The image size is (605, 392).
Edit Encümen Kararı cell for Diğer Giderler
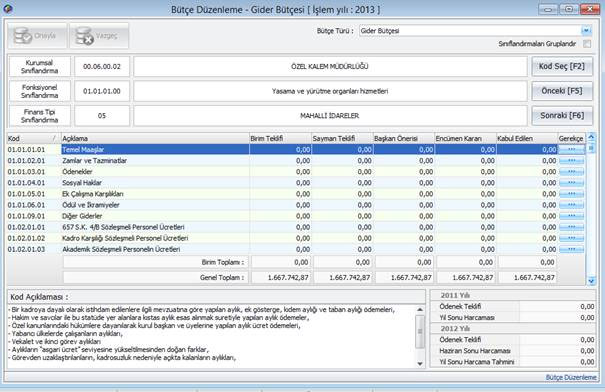pos(465,216)
